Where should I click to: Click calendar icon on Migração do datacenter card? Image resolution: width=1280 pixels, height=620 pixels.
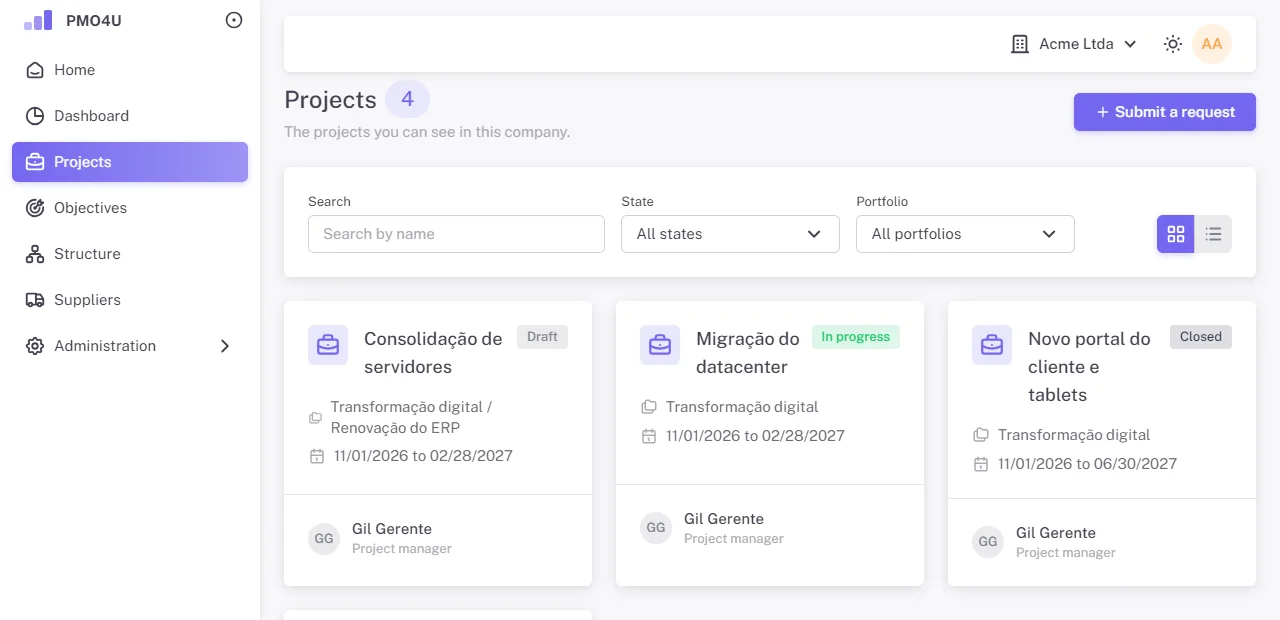click(x=649, y=436)
